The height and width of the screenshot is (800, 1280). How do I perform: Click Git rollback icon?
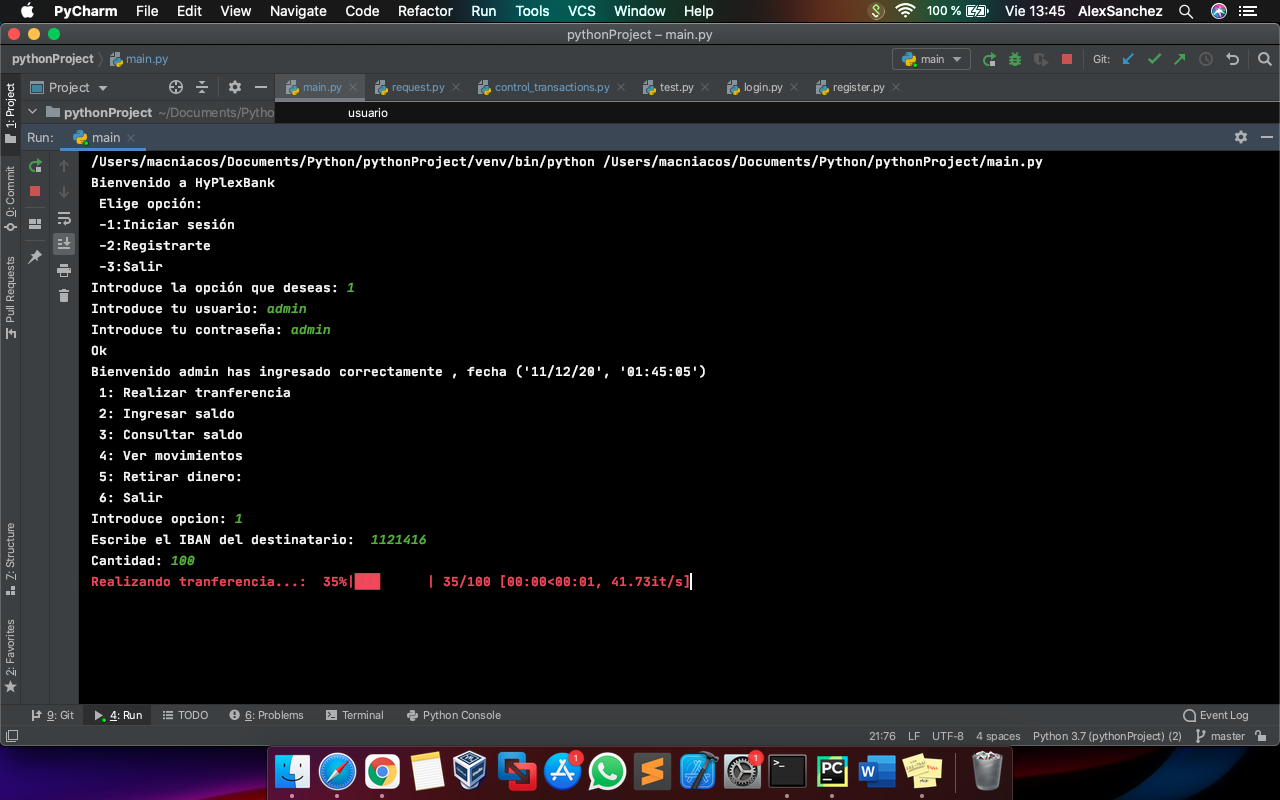pyautogui.click(x=1232, y=59)
